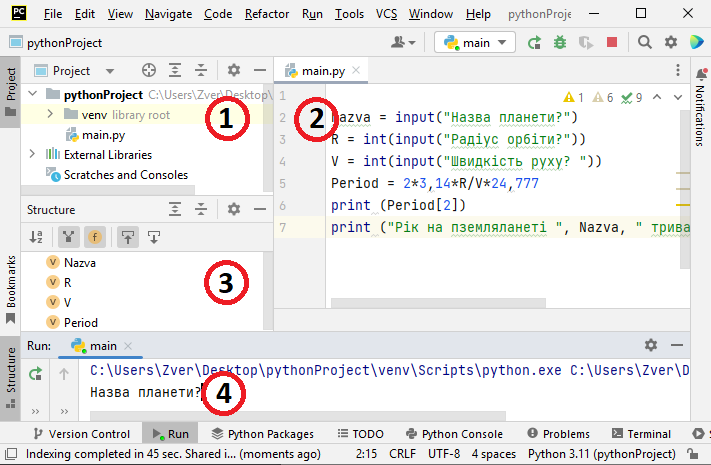711x465 pixels.
Task: Run the main configuration with green arrow
Action: (x=535, y=42)
